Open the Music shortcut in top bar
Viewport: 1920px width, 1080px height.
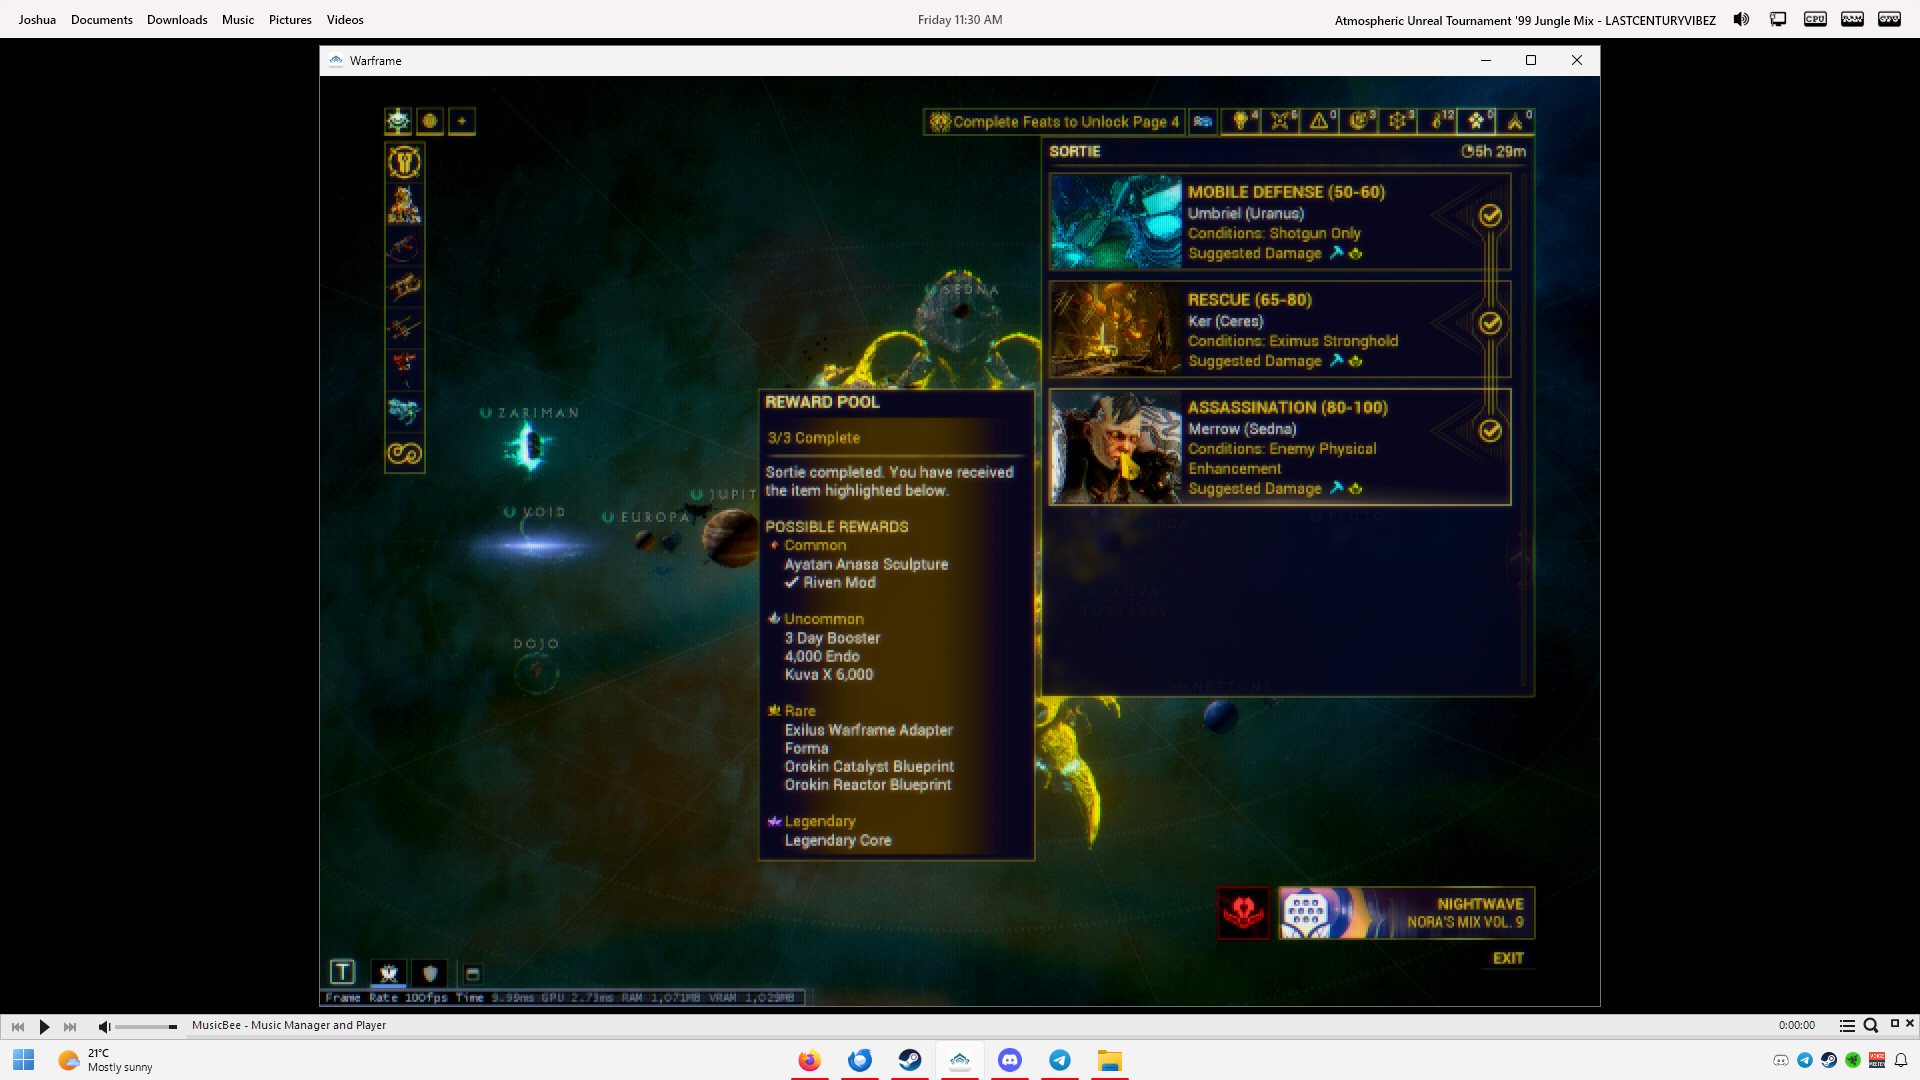[x=238, y=19]
